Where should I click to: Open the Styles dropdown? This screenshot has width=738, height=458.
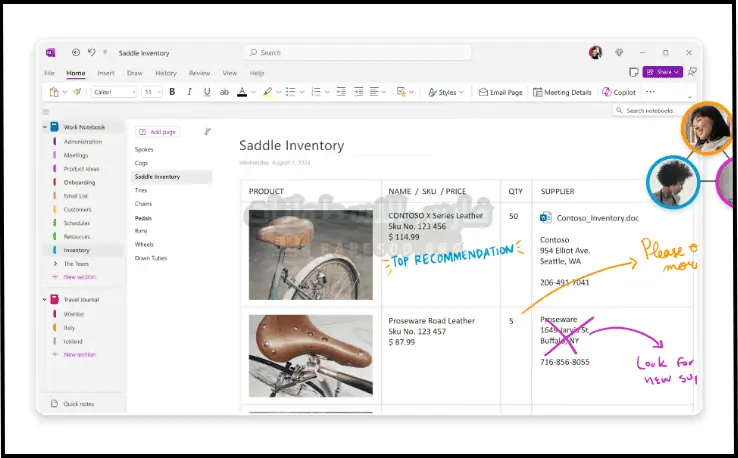[445, 92]
